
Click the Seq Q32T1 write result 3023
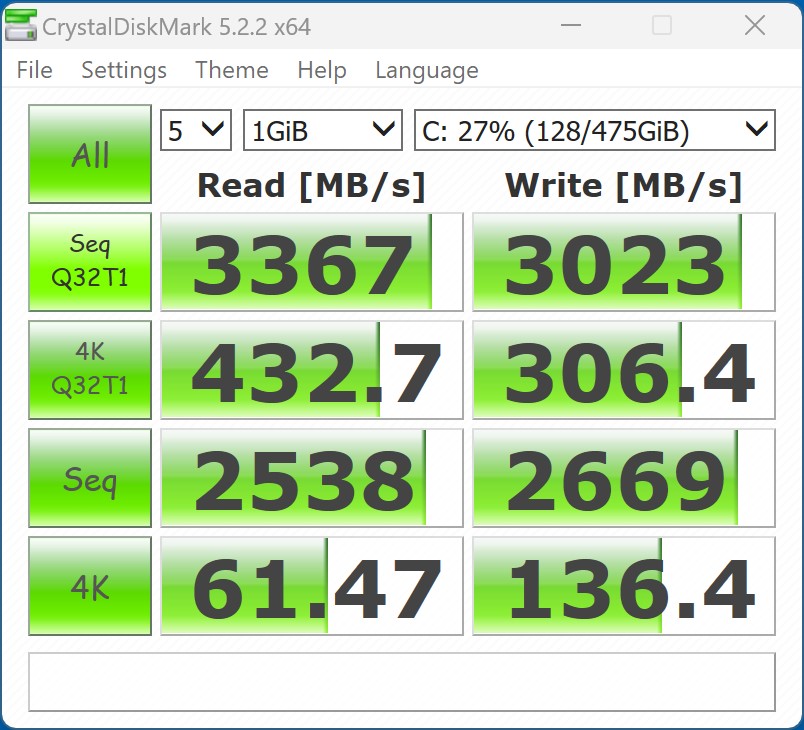tap(624, 262)
